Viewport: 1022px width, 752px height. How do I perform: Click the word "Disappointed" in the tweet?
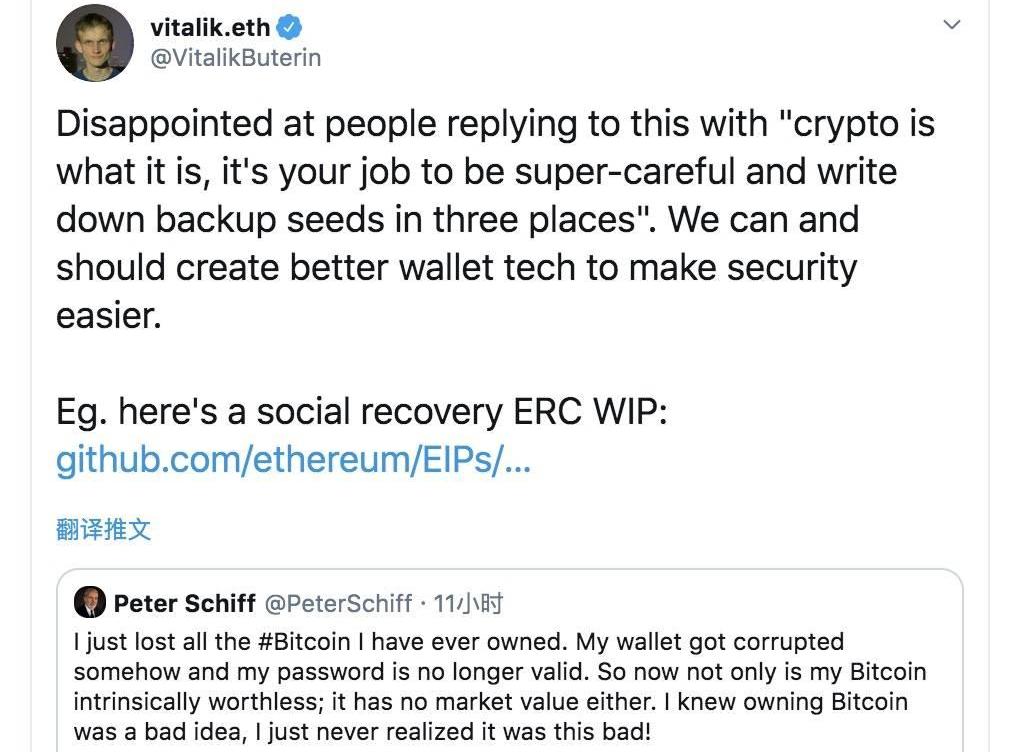pyautogui.click(x=164, y=124)
